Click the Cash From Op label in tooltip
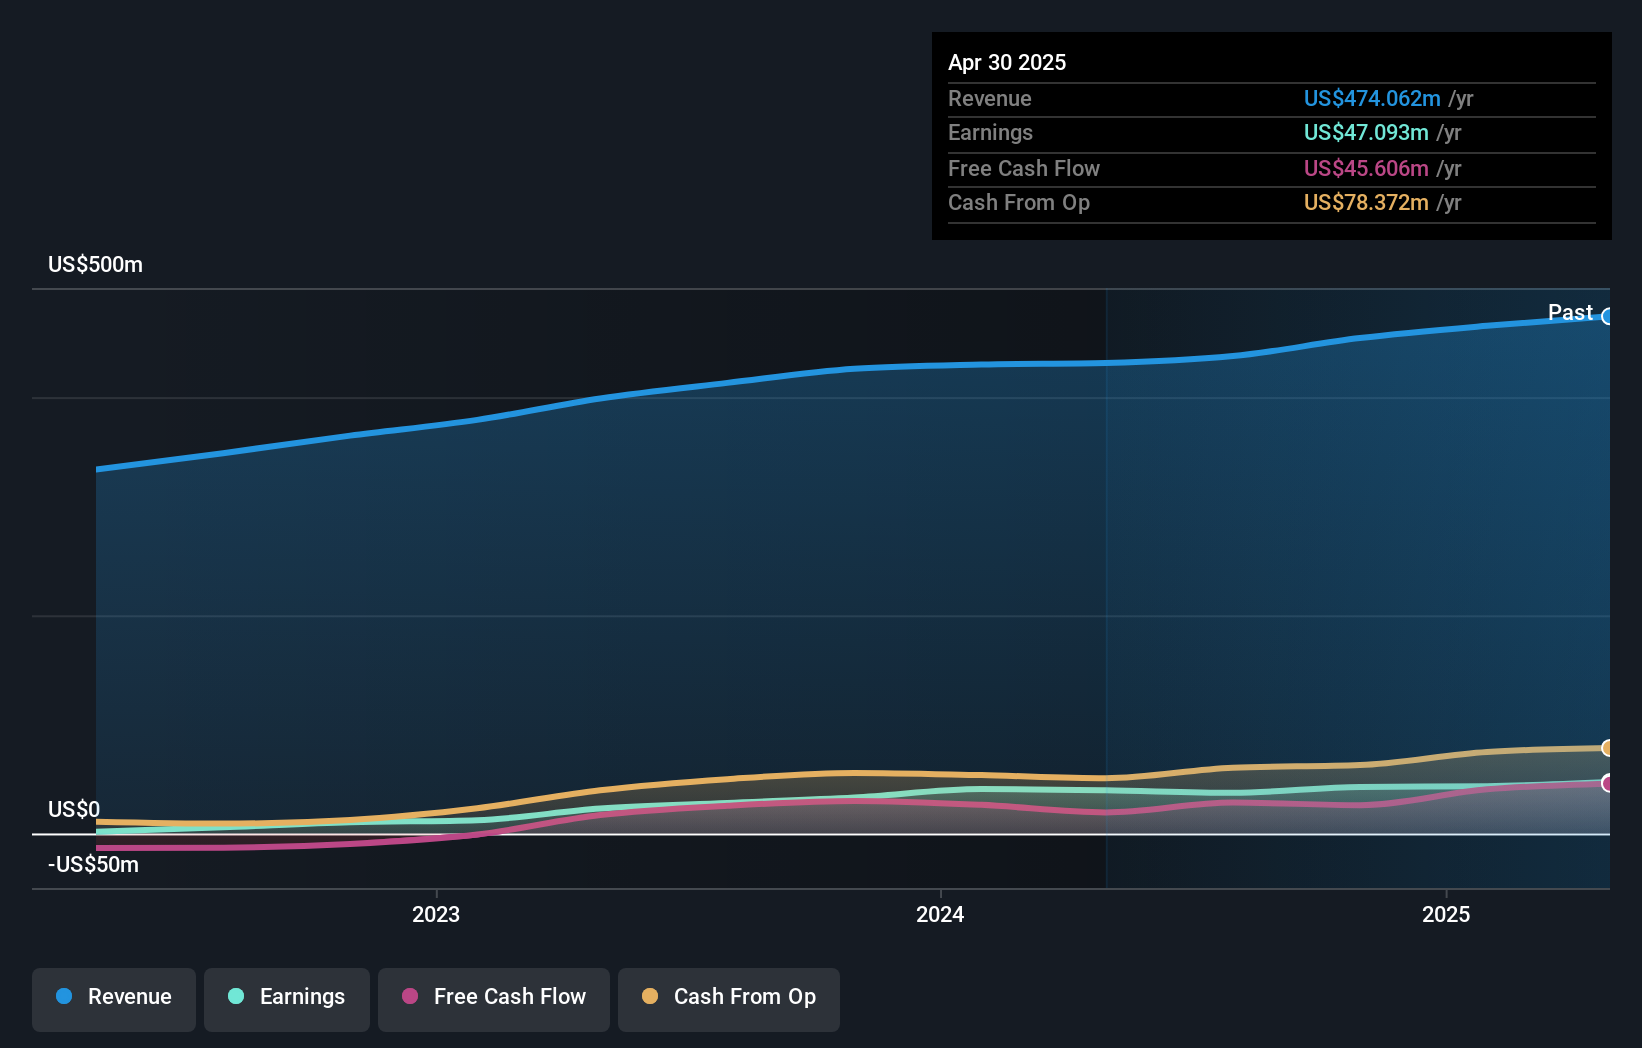 click(x=1019, y=202)
